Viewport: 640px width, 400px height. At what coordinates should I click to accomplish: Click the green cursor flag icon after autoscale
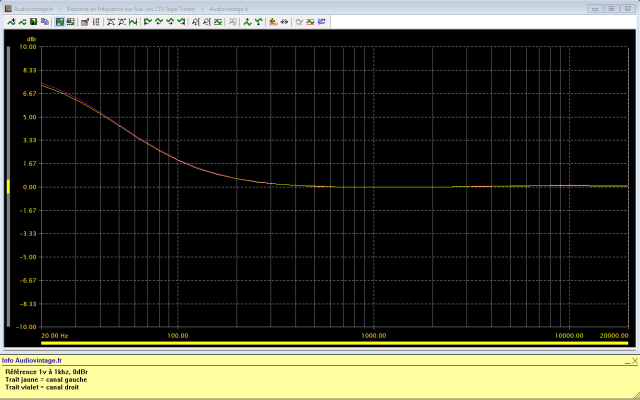pyautogui.click(x=148, y=22)
